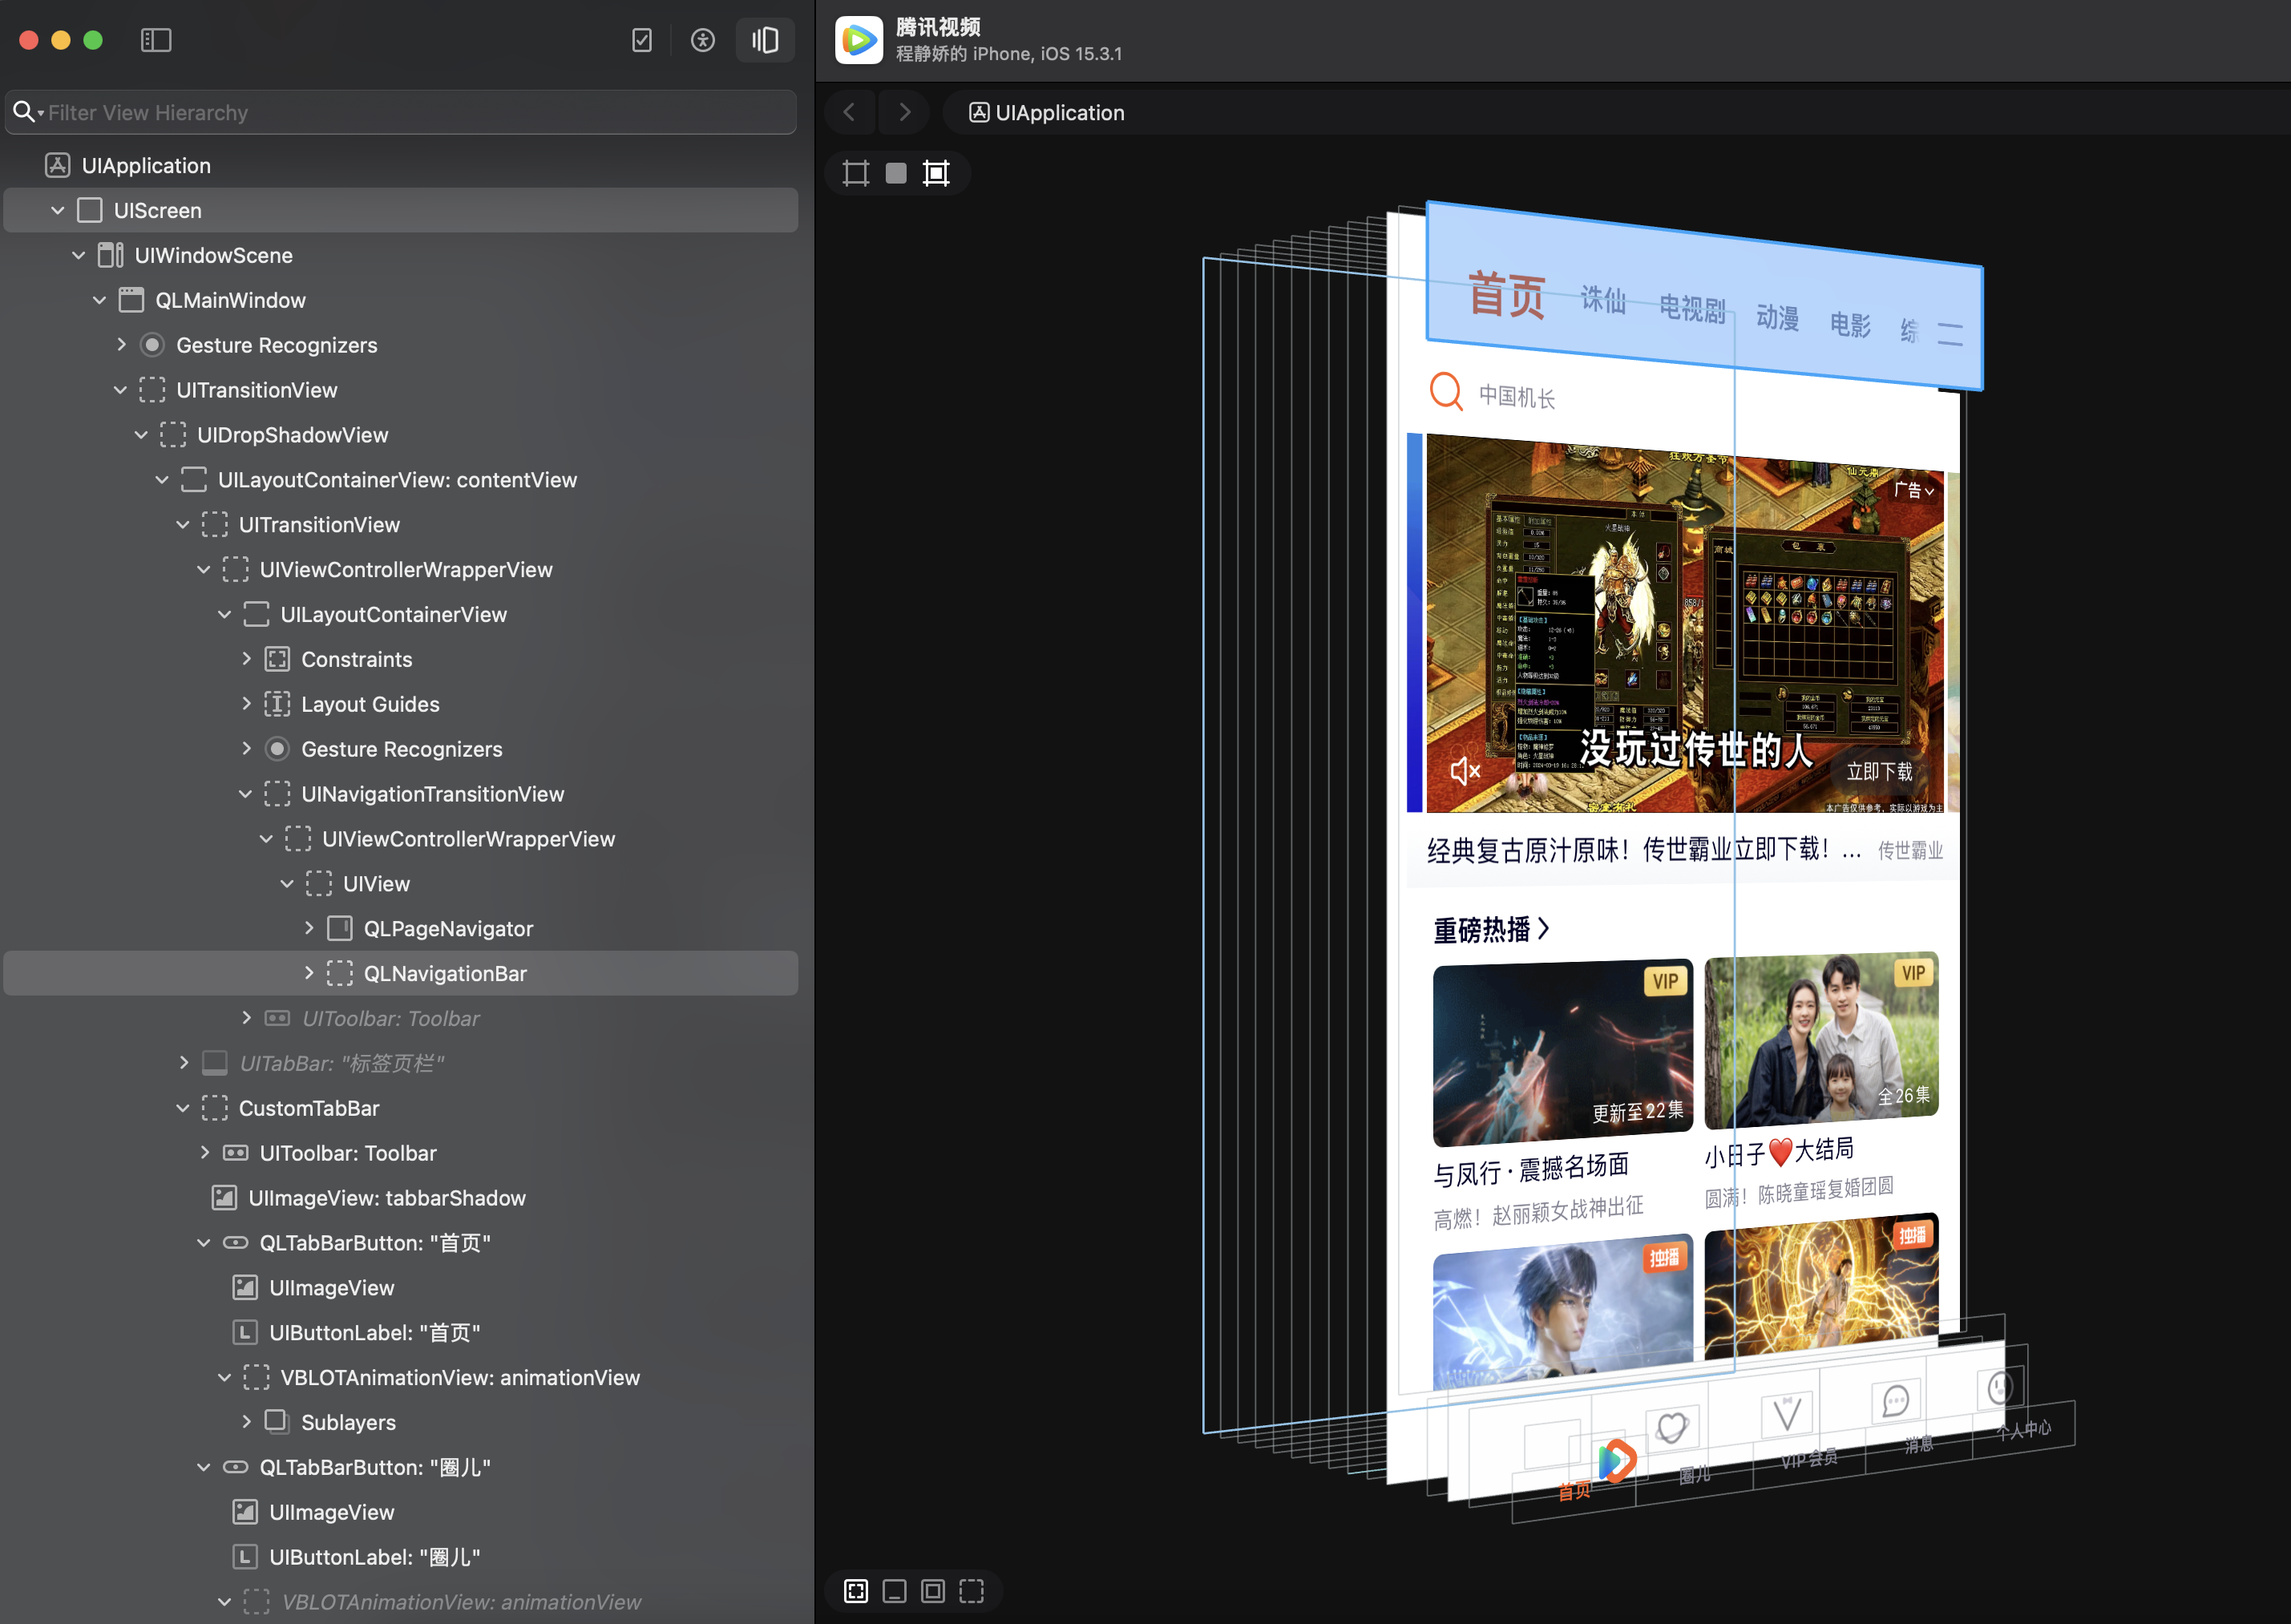Click the accessibility icon in the toolbar

tap(703, 40)
